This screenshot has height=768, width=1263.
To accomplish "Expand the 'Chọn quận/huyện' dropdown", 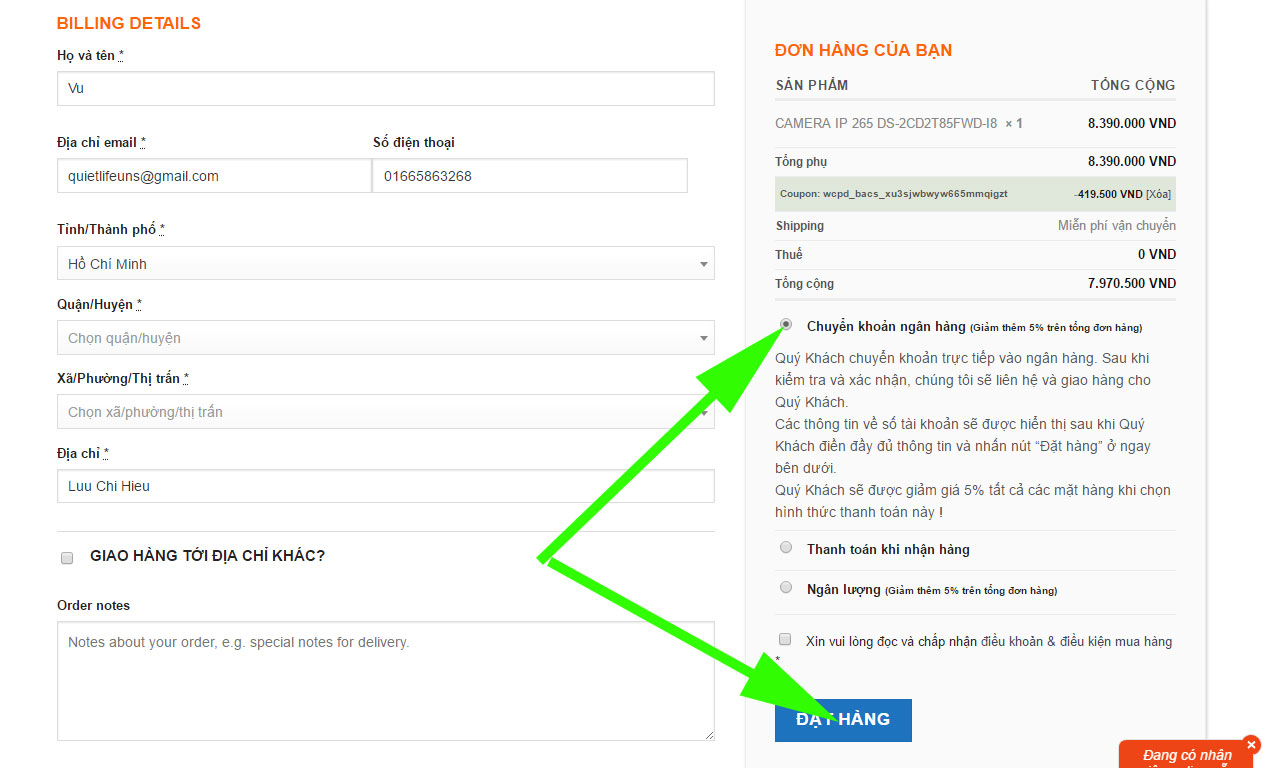I will [385, 338].
